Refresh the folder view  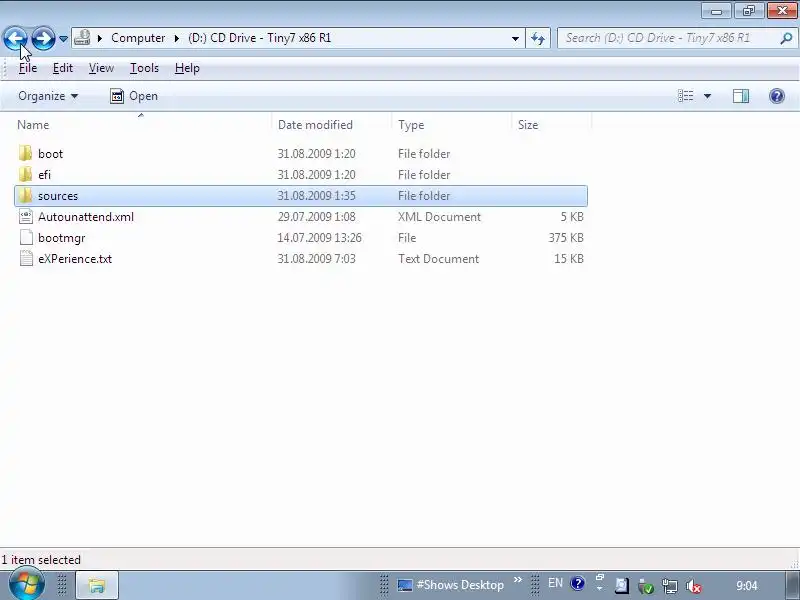click(538, 38)
